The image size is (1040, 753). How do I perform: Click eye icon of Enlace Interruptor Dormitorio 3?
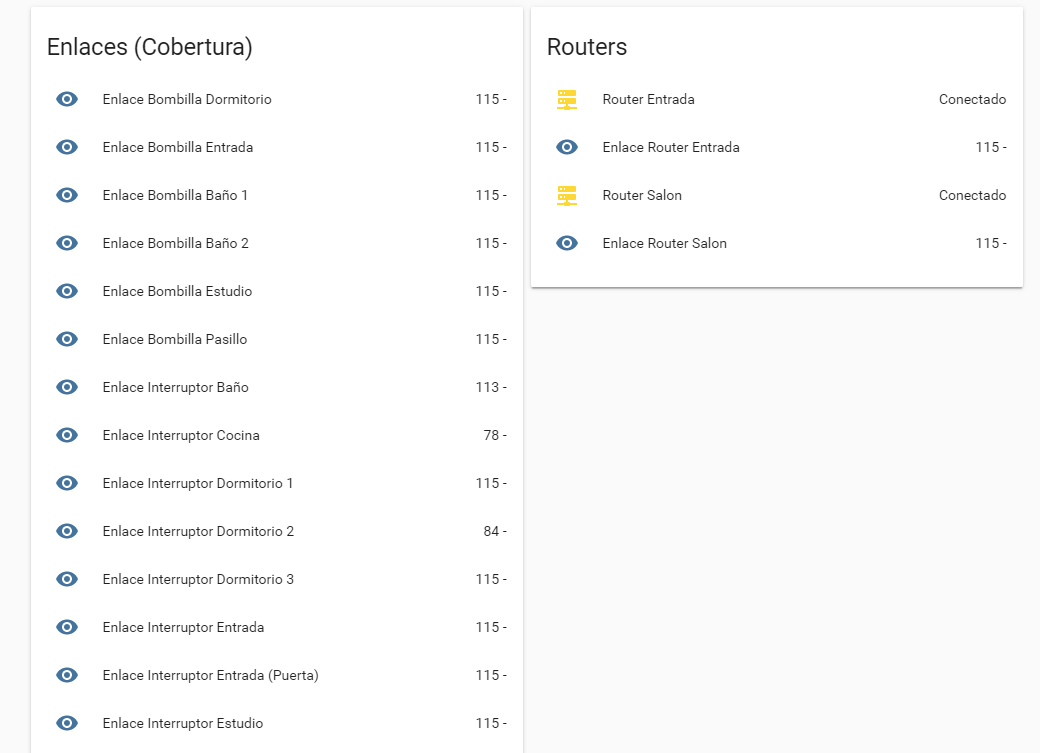pos(67,579)
